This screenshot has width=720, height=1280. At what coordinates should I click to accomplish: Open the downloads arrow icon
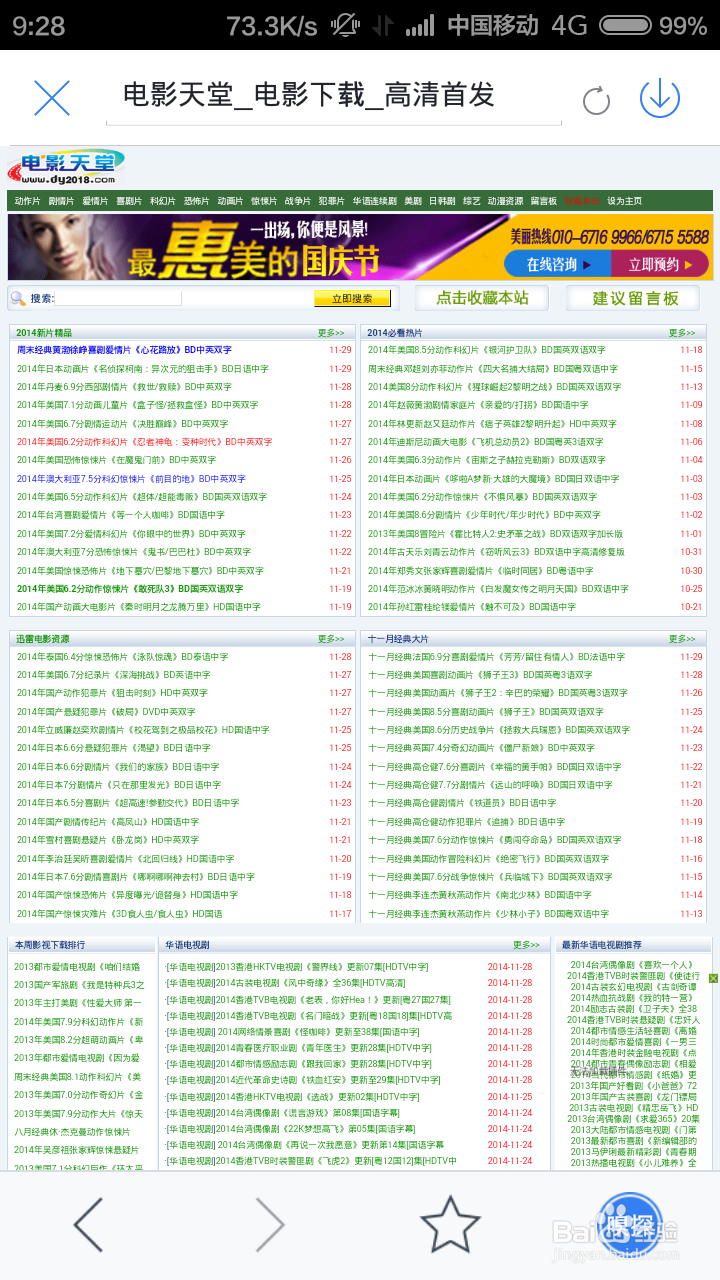[x=659, y=97]
